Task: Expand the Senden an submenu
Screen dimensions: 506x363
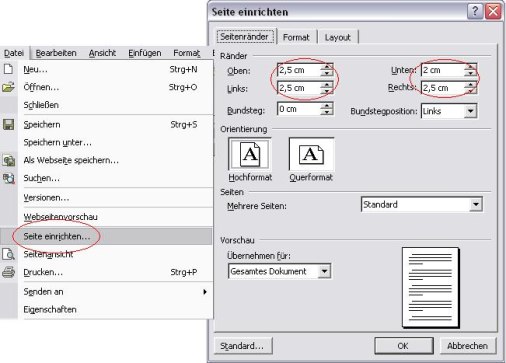Action: [x=107, y=292]
